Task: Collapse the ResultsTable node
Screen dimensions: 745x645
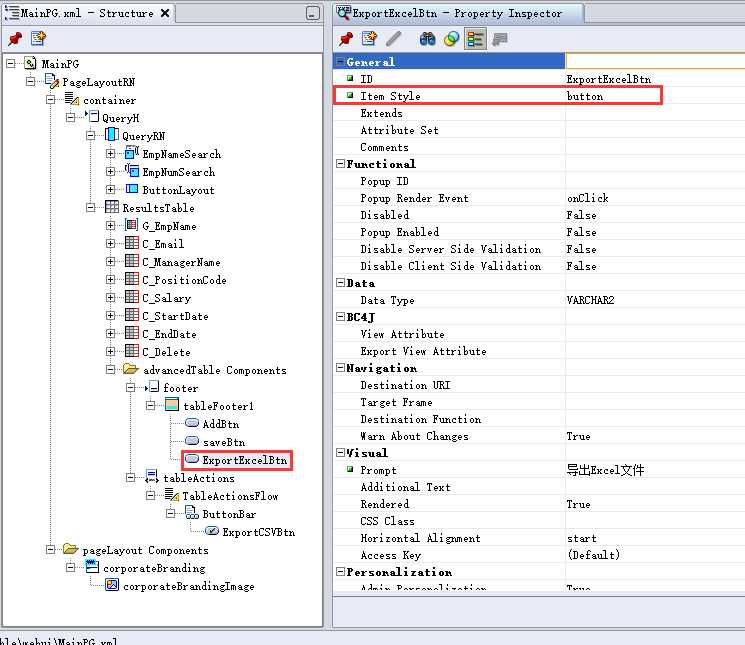Action: 90,208
